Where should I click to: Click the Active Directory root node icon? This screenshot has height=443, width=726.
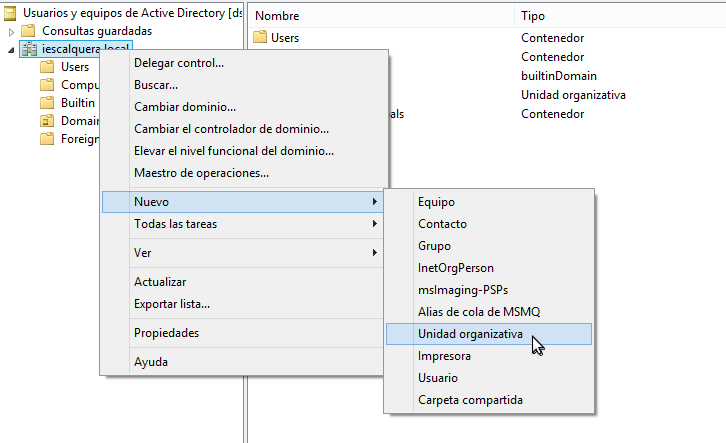click(10, 13)
